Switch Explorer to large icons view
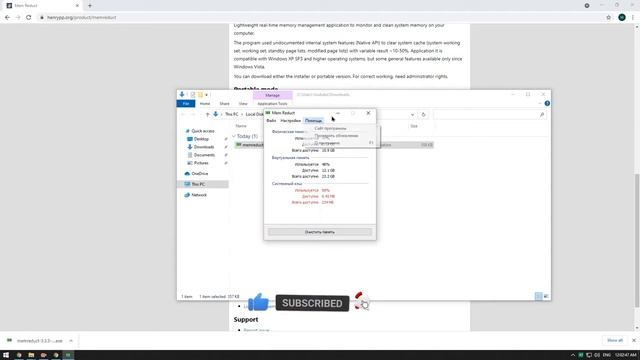Image resolution: width=640 pixels, height=360 pixels. pyautogui.click(x=546, y=296)
